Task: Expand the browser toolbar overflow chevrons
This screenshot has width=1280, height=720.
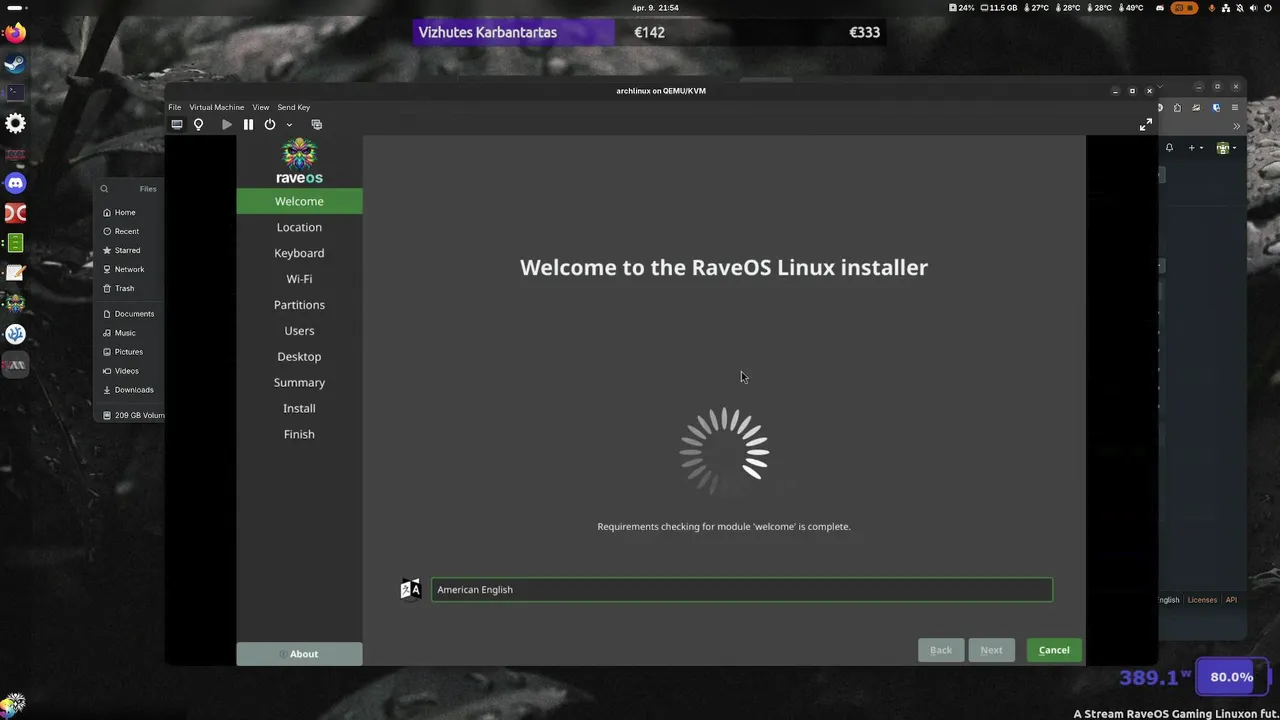Action: [1236, 126]
